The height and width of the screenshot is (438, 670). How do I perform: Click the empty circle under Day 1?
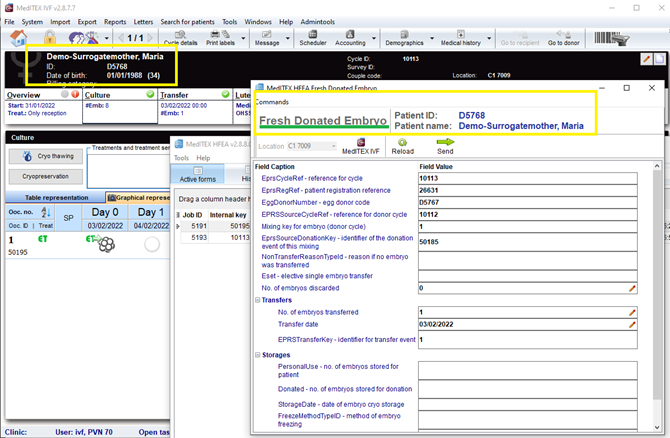point(152,244)
